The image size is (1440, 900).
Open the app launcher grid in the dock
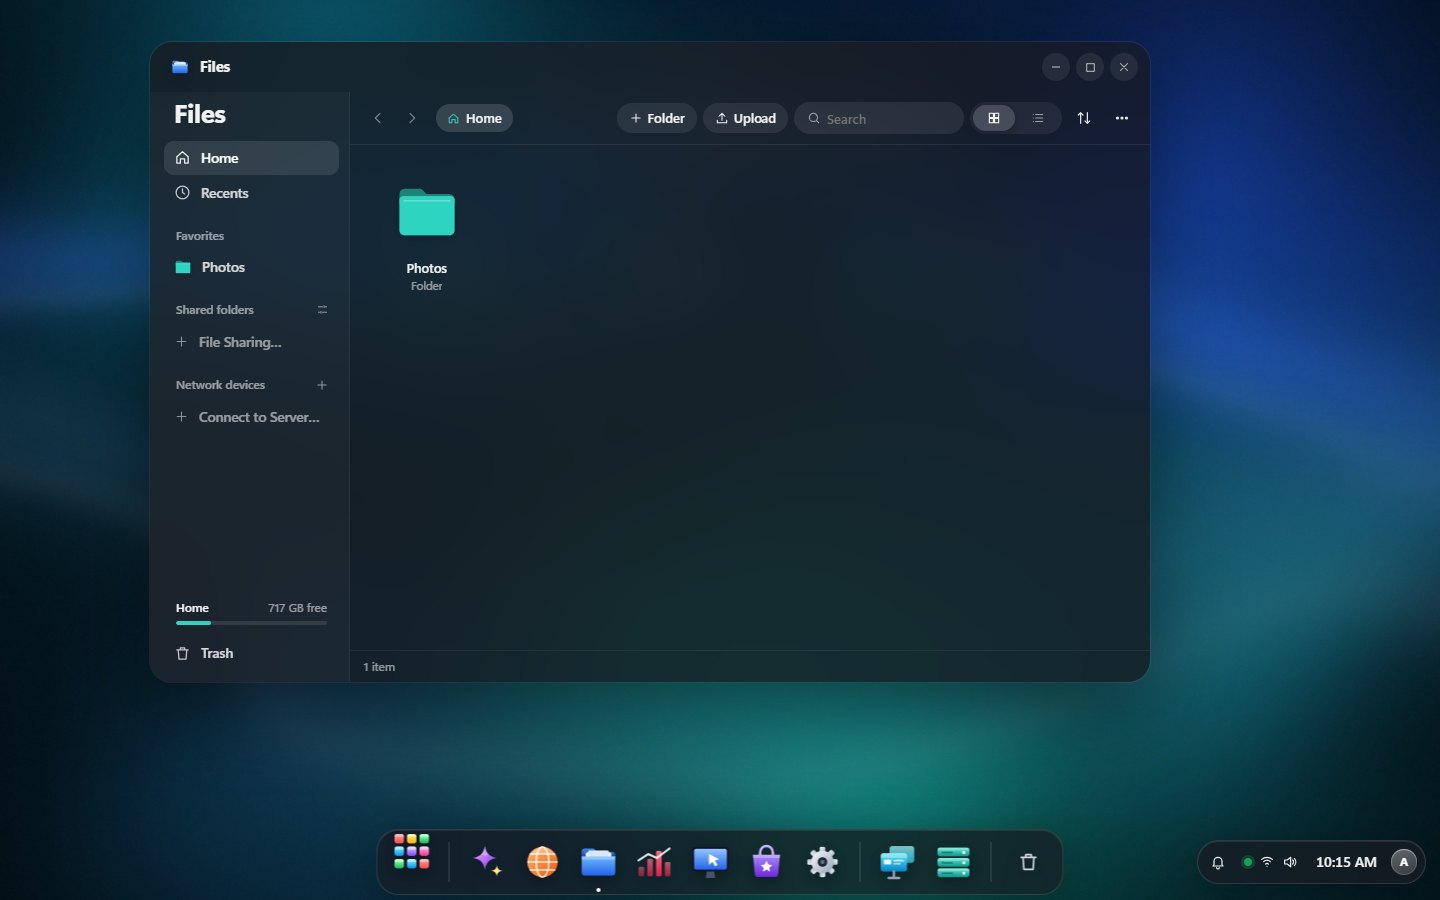pyautogui.click(x=412, y=852)
